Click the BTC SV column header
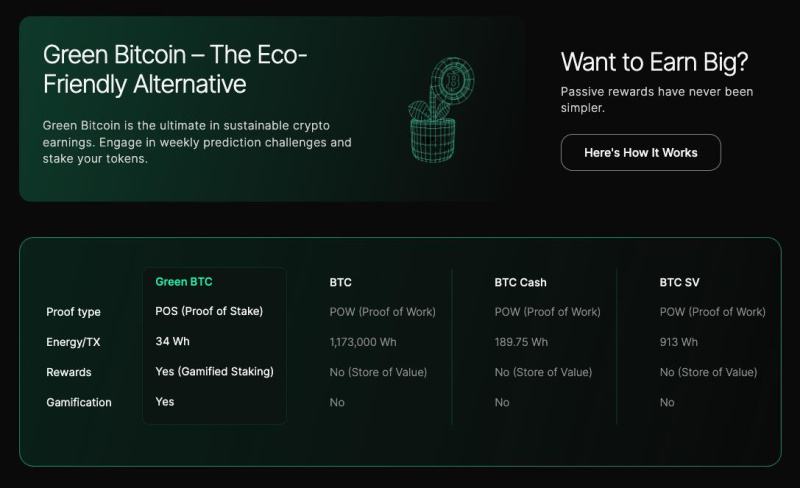 [x=680, y=282]
